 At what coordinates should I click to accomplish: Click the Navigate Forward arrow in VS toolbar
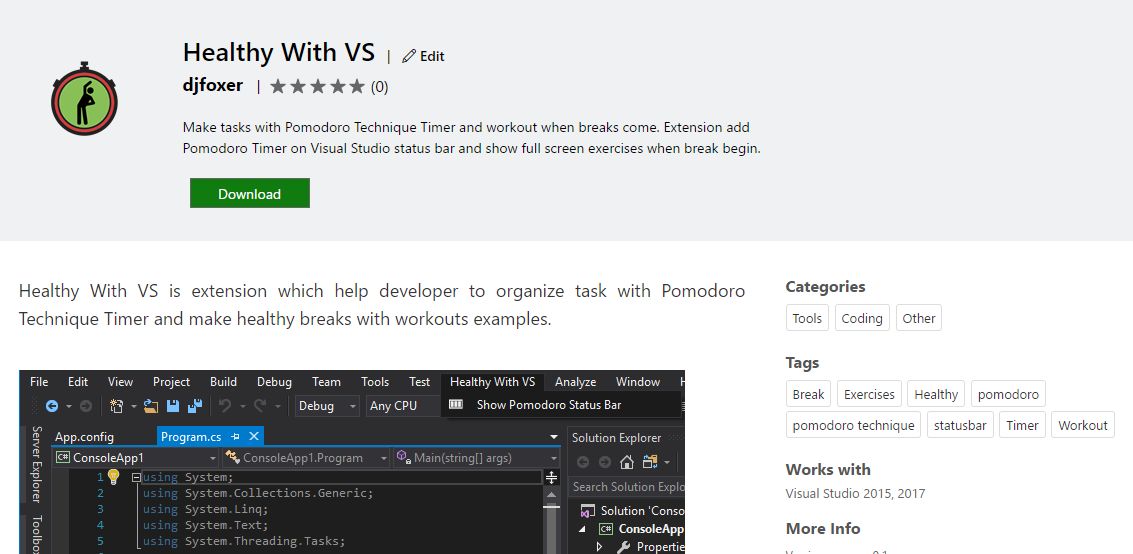coord(86,406)
